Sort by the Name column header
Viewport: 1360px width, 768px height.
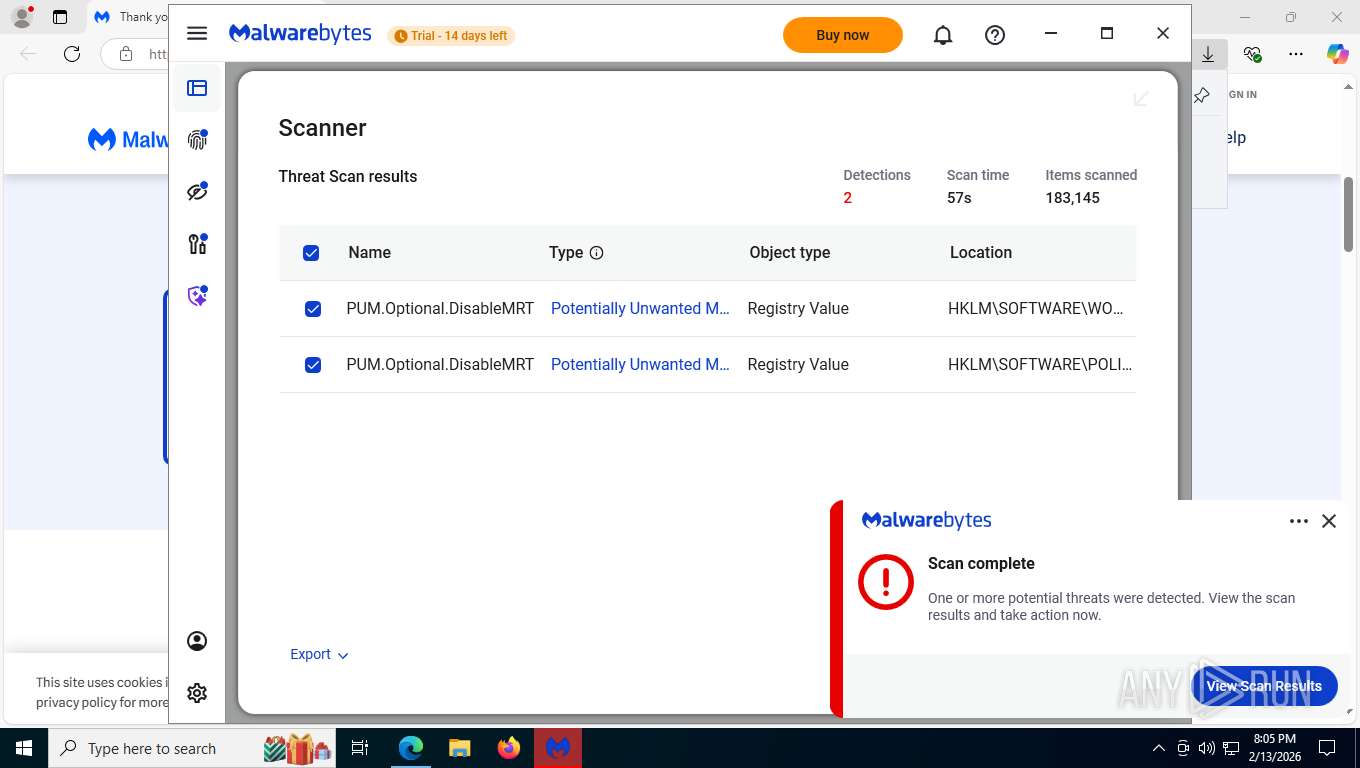pos(369,252)
